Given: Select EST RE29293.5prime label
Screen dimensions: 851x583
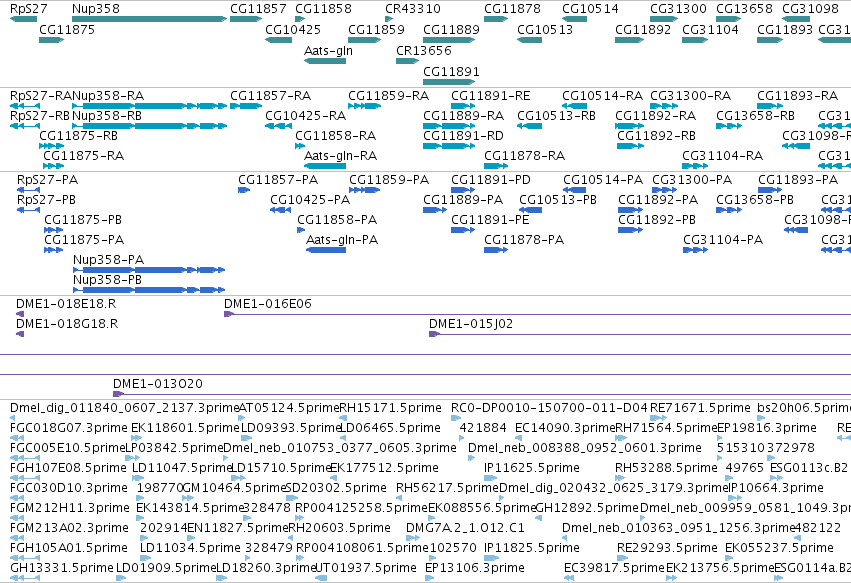Looking at the screenshot, I should click(667, 548).
